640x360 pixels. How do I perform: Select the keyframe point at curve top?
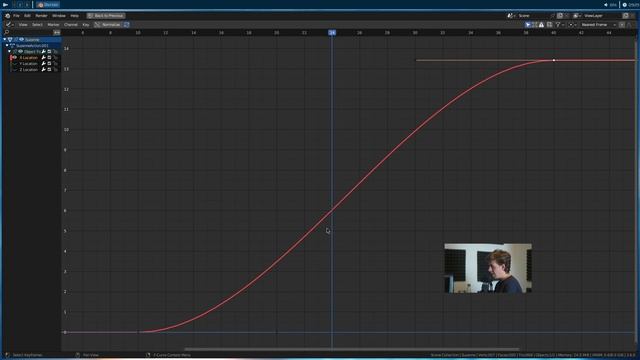[554, 60]
